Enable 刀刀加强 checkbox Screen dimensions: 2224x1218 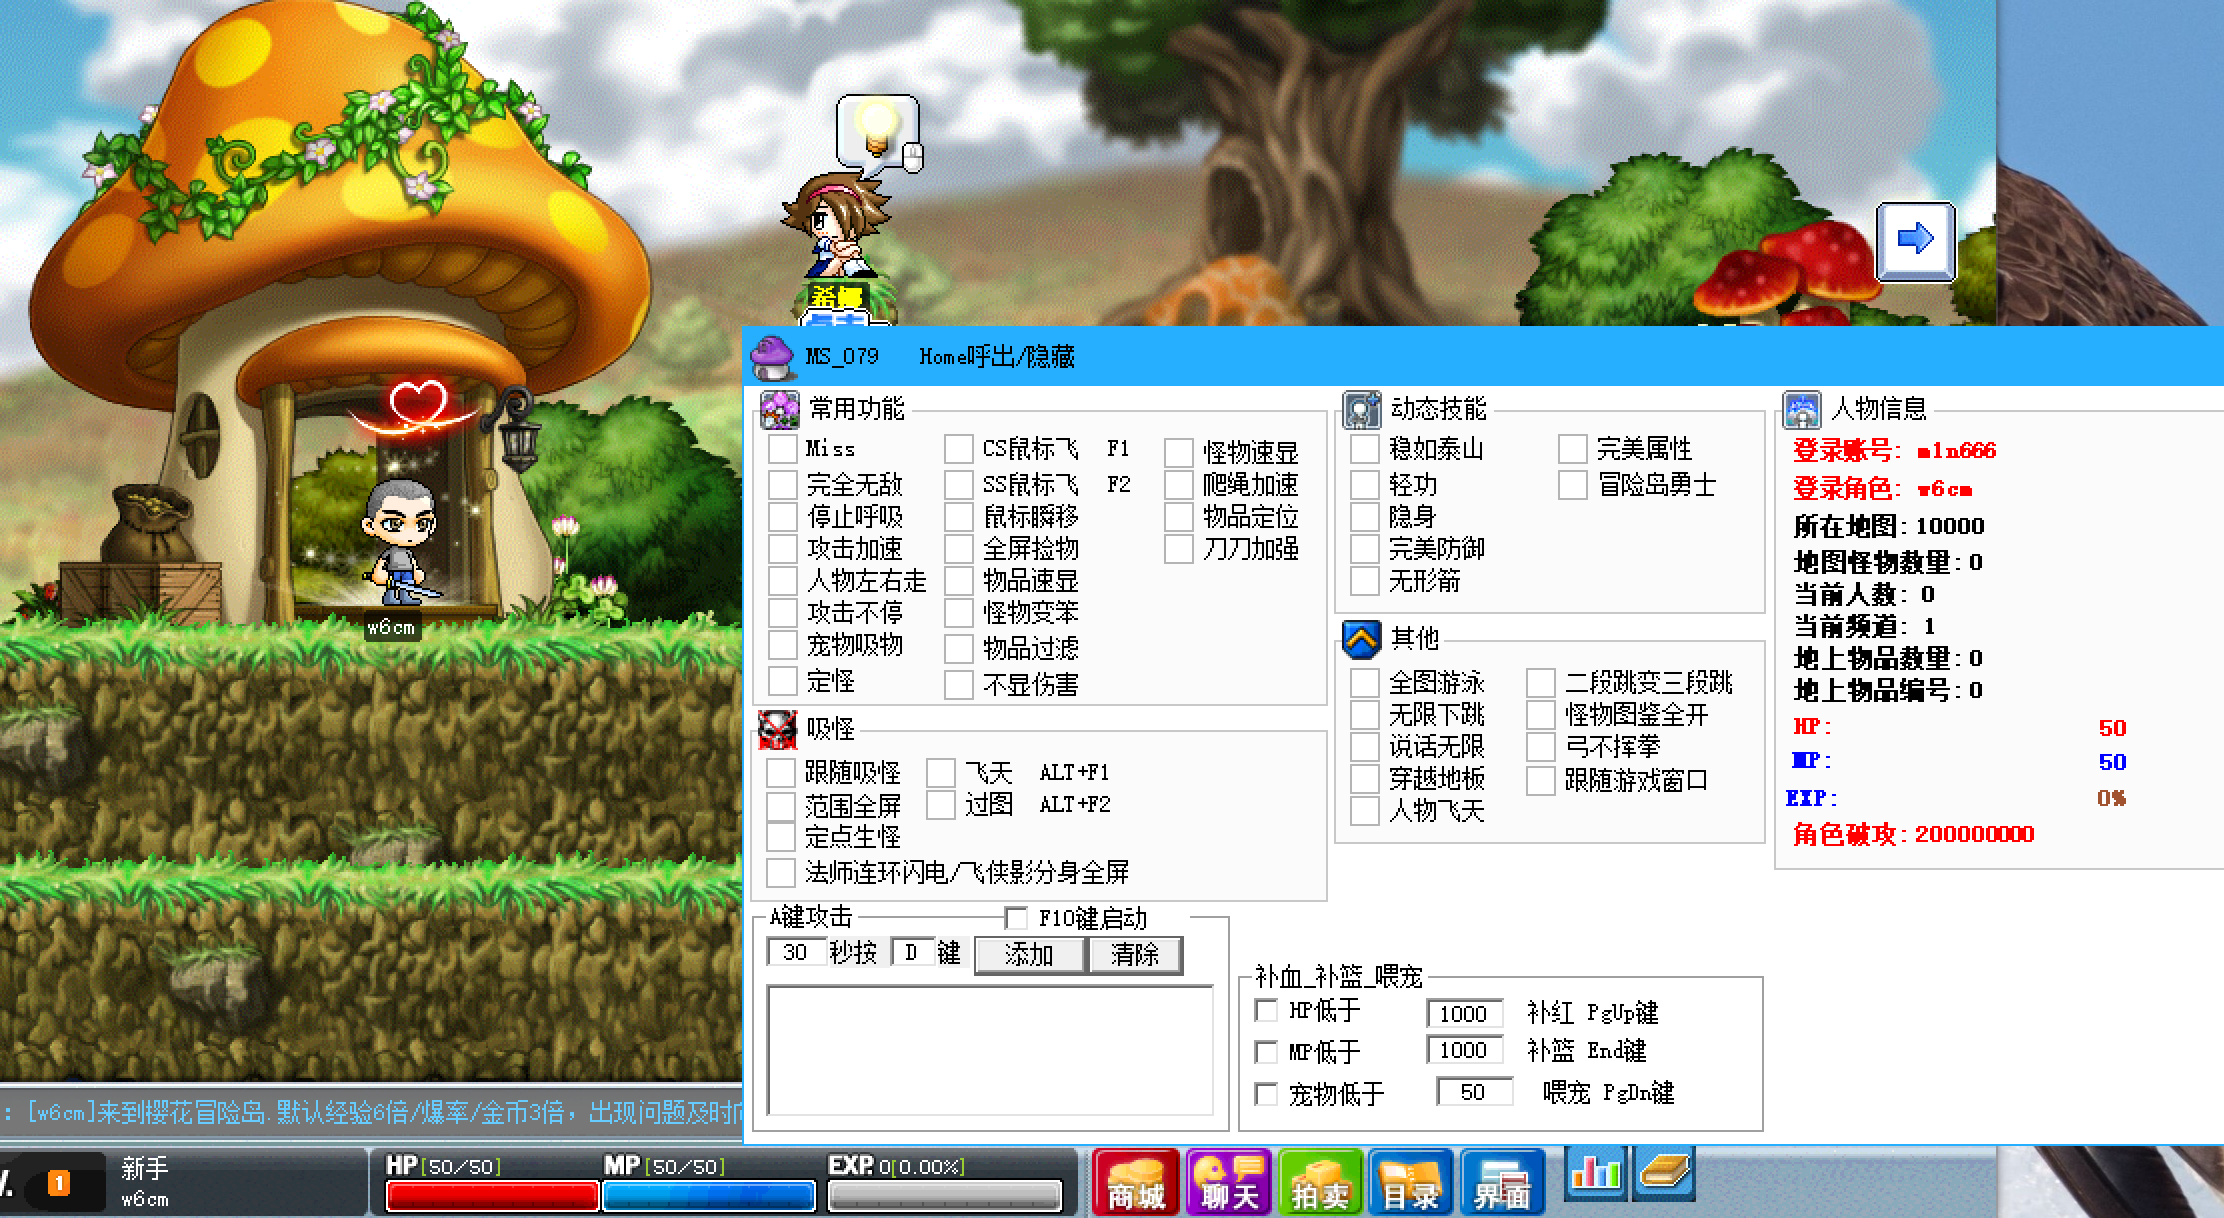(1179, 549)
